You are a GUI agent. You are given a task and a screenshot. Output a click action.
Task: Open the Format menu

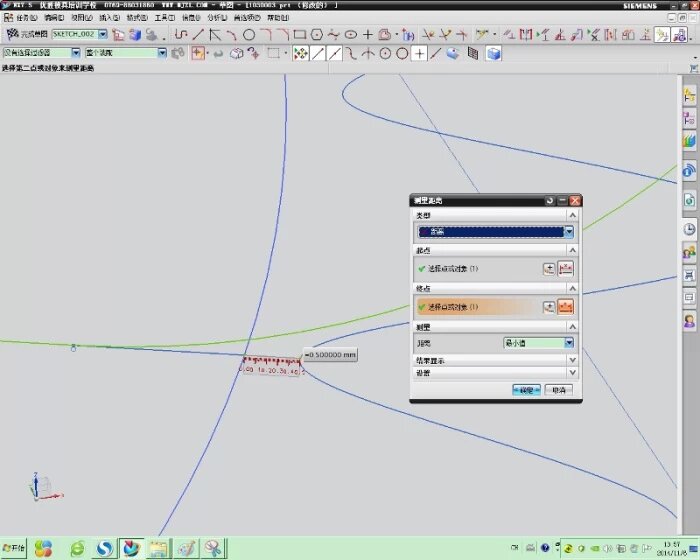tap(137, 18)
